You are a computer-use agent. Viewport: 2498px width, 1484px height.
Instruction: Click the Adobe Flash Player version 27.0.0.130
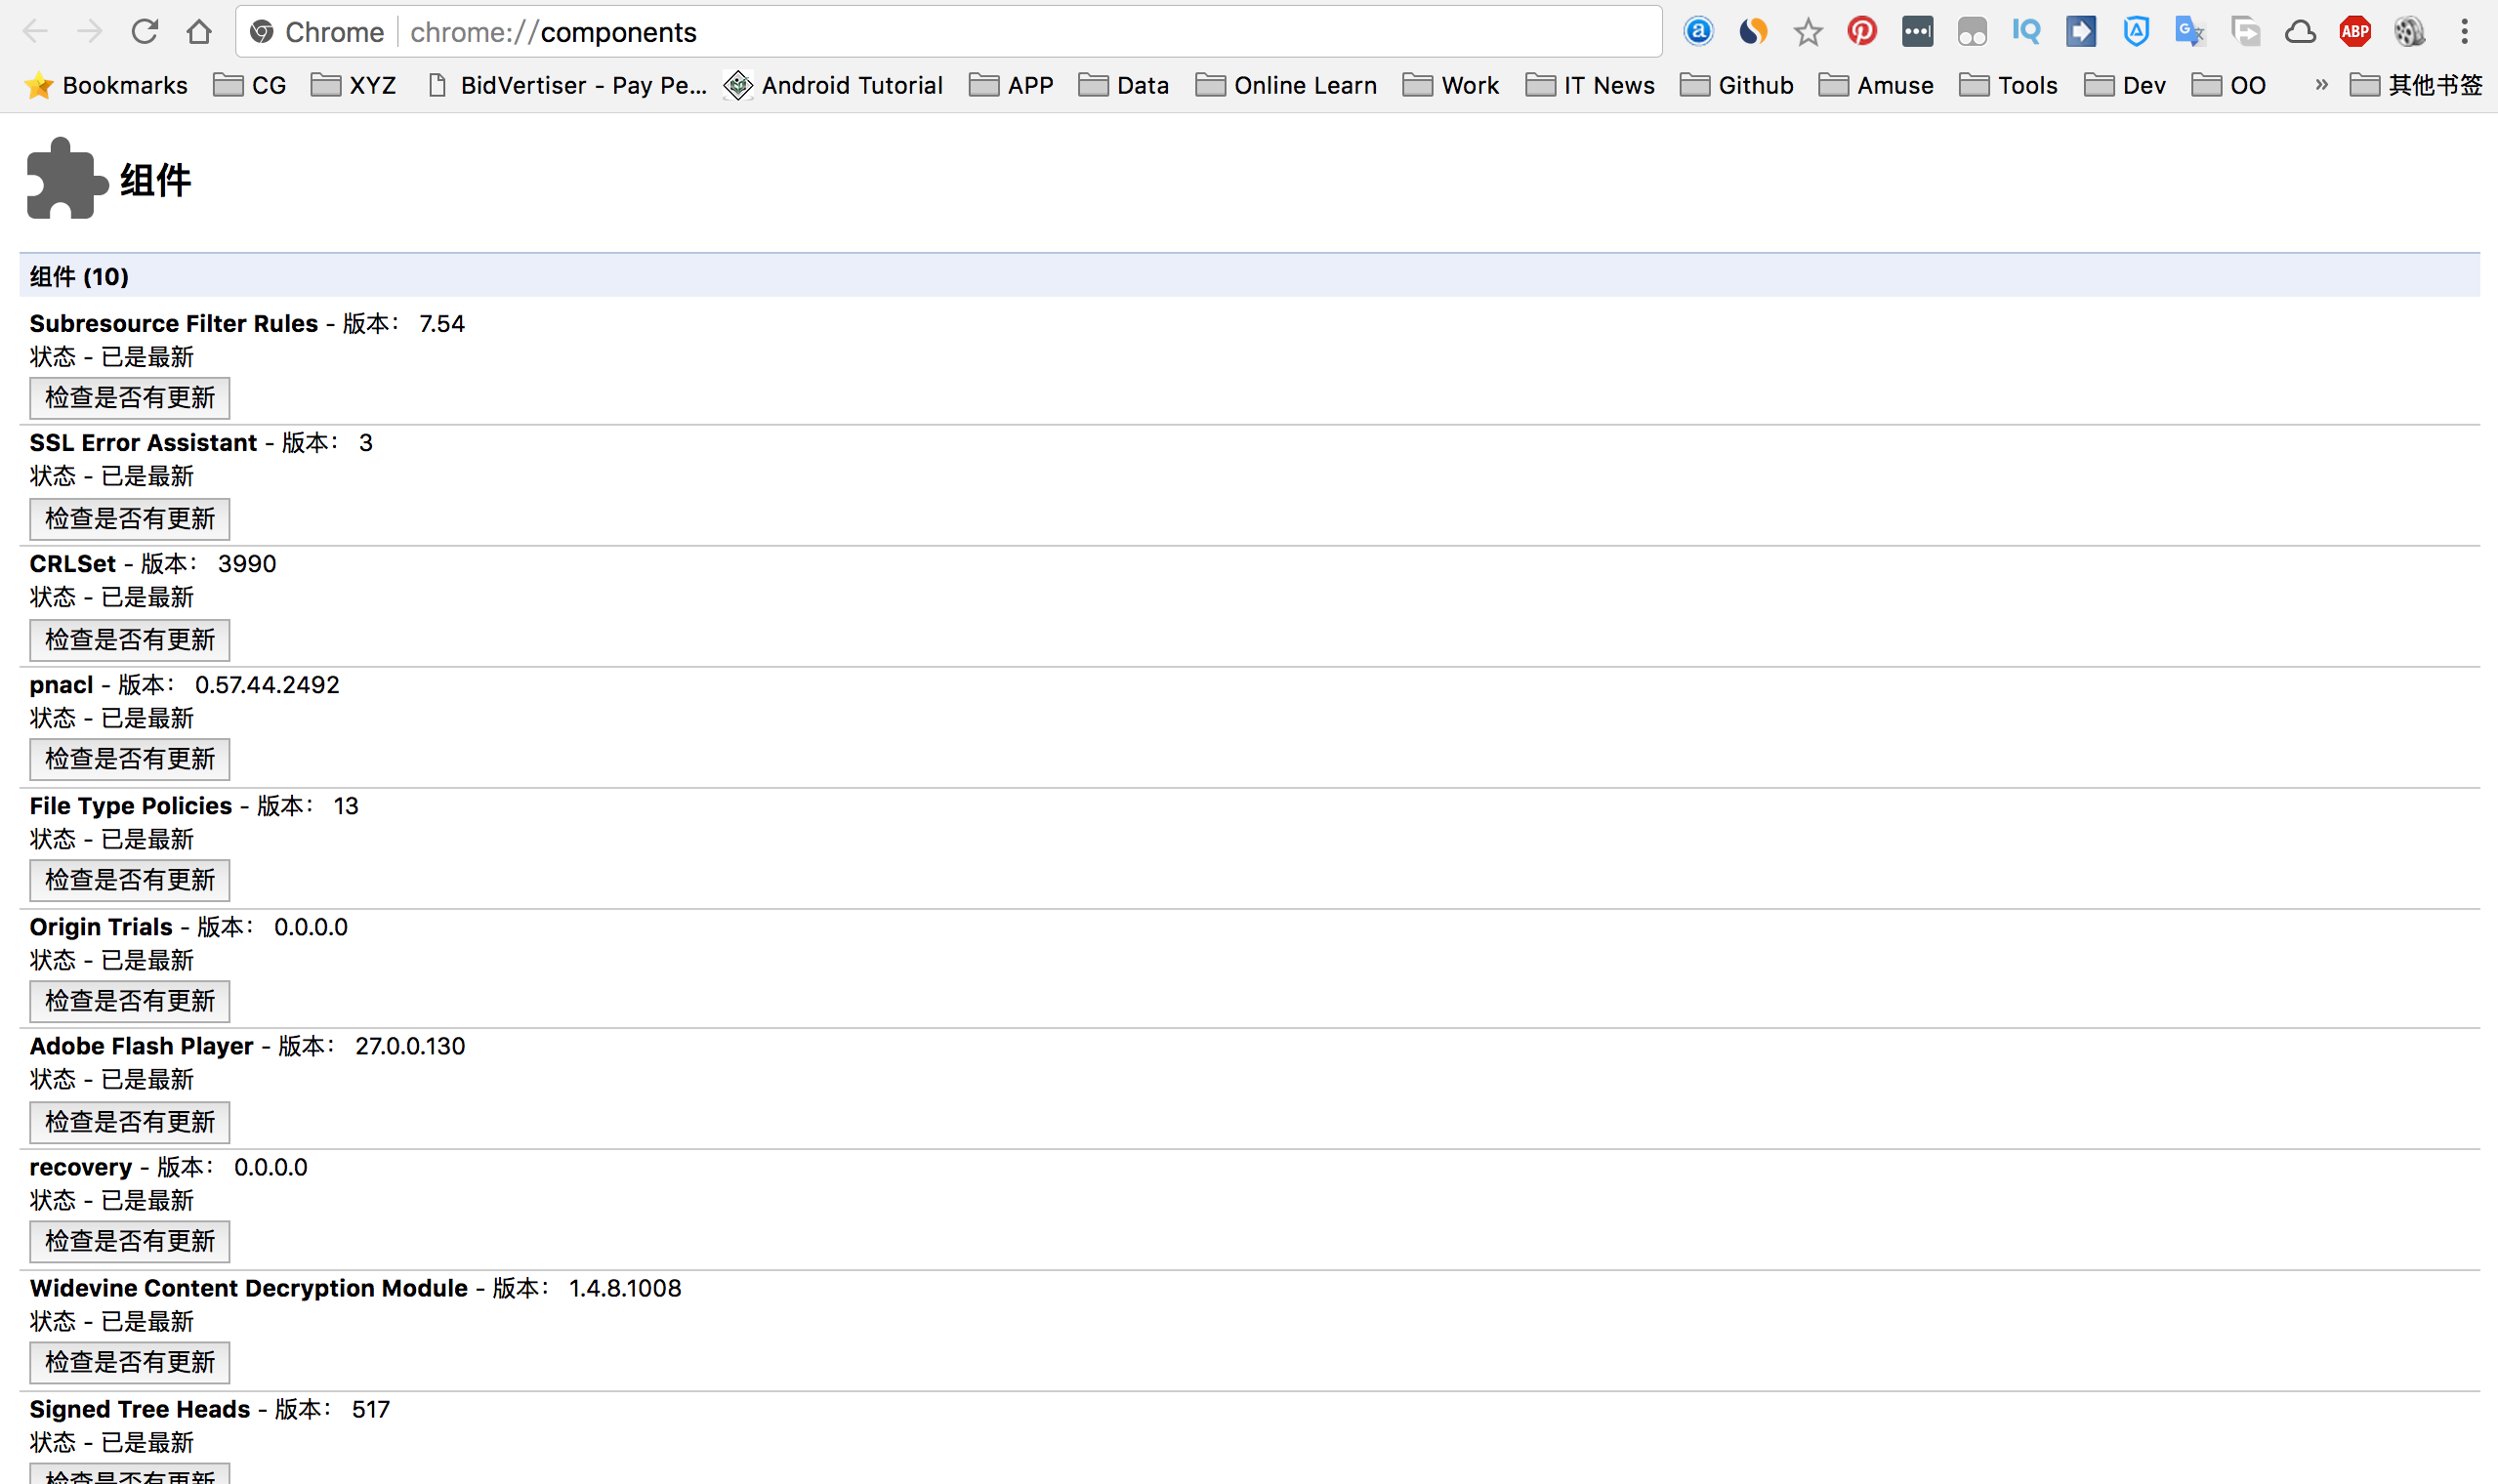click(x=410, y=1046)
